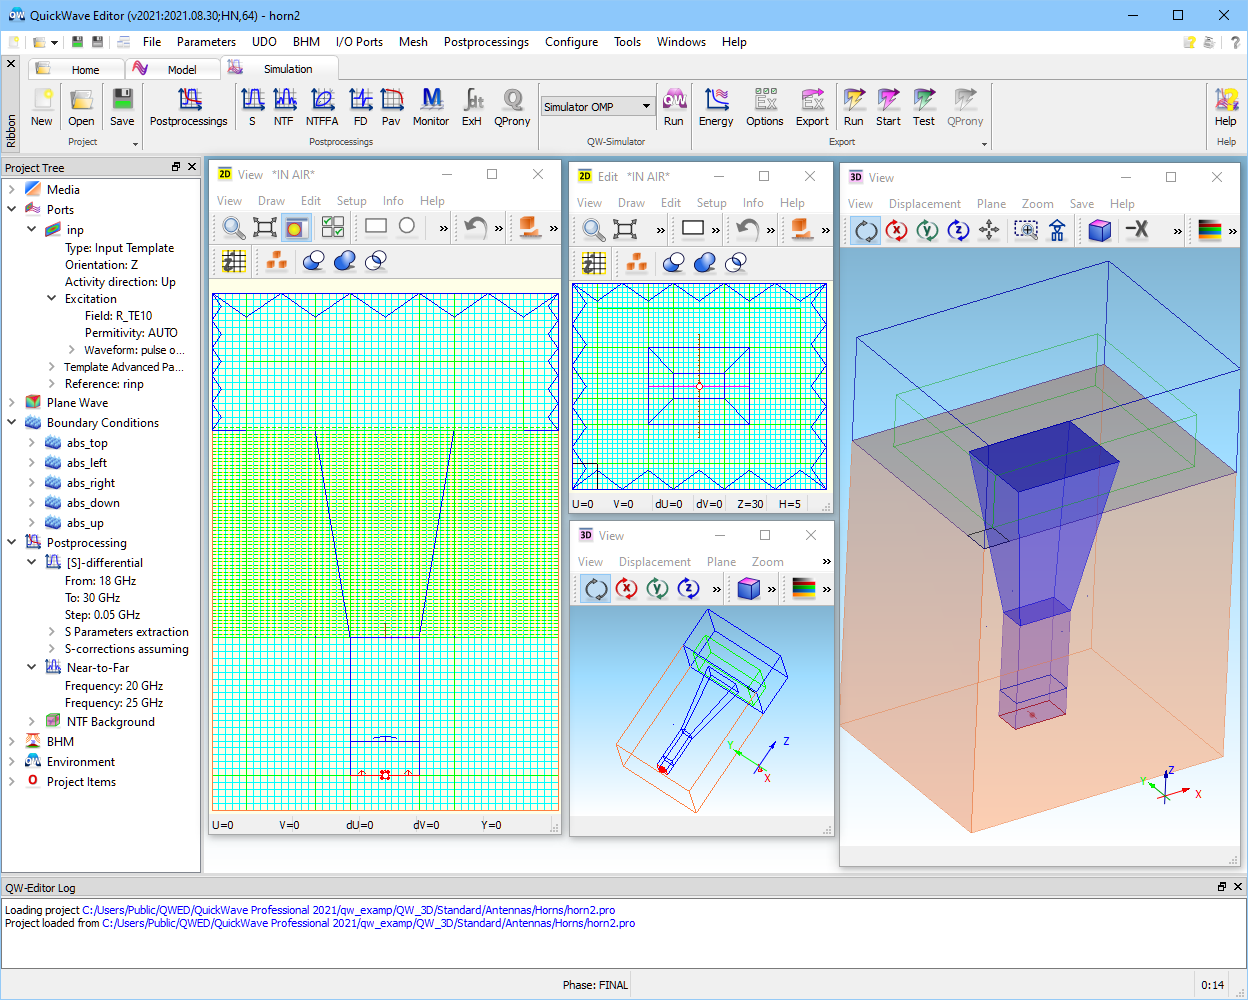Click the Postprocessings ribbon icon
This screenshot has height=1000, width=1248.
189,107
